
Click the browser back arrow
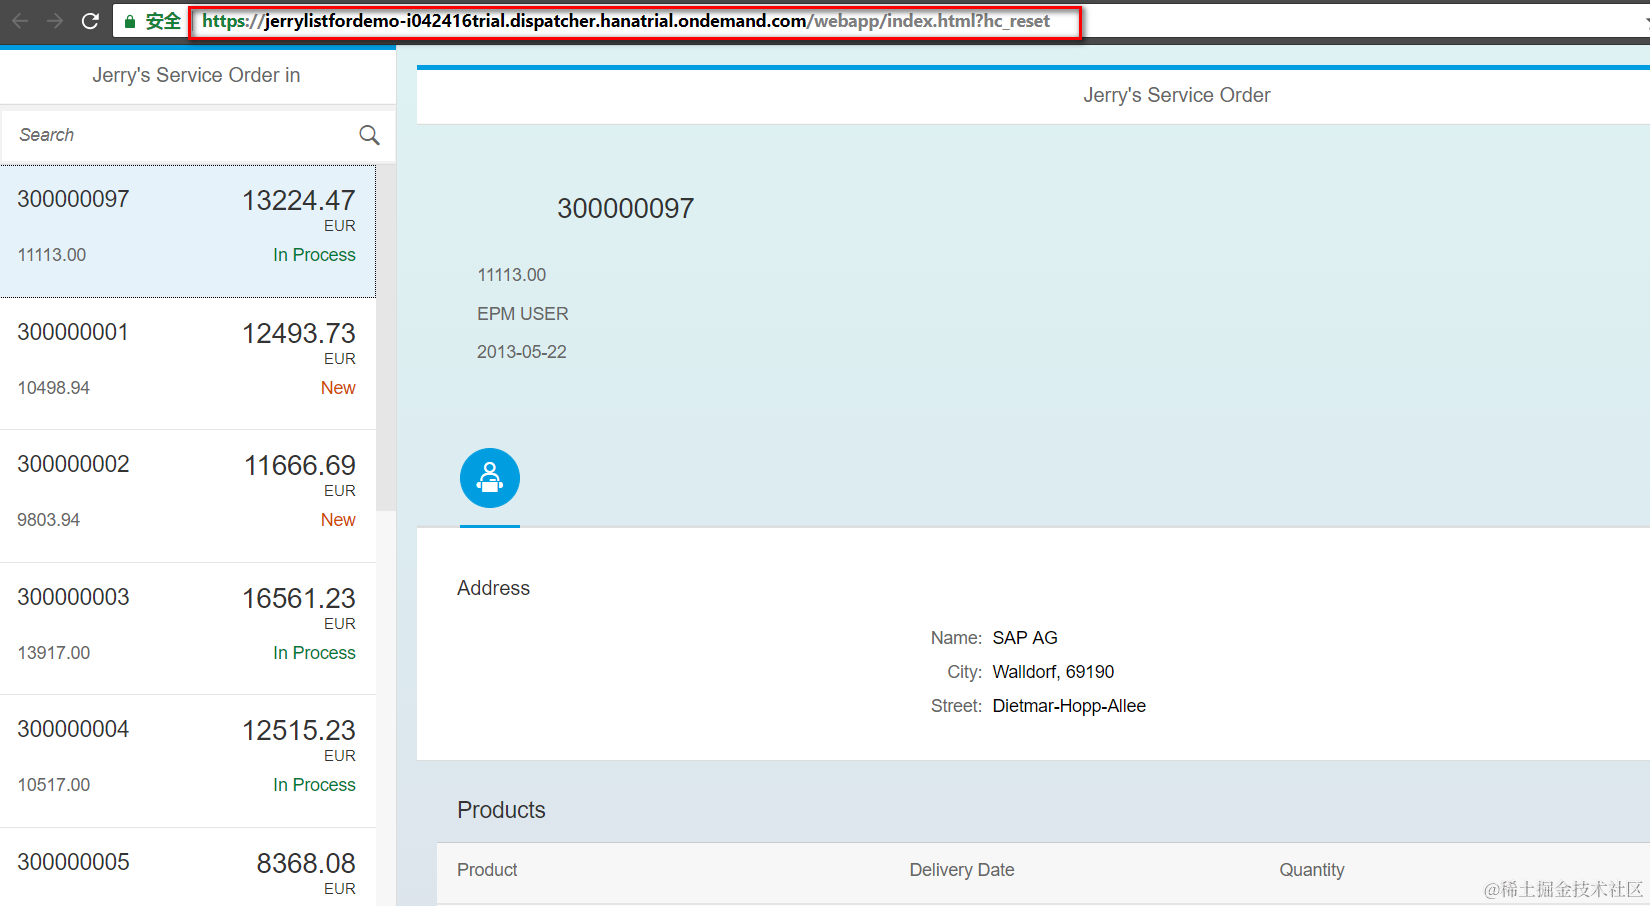pos(20,21)
